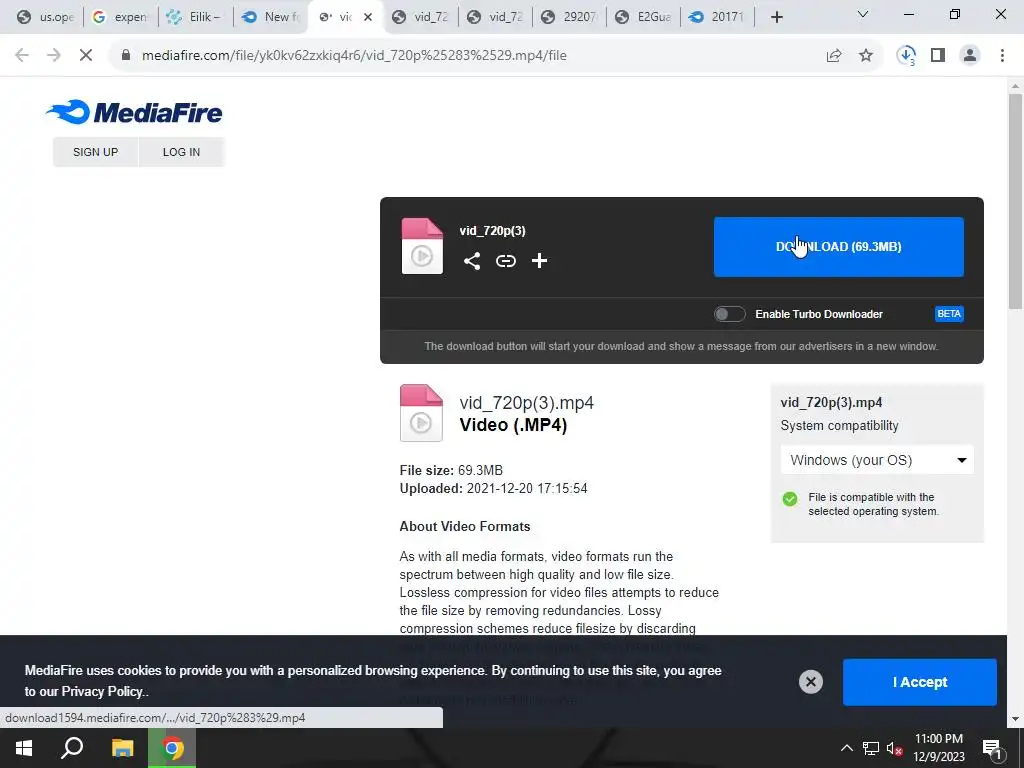Image resolution: width=1024 pixels, height=768 pixels.
Task: Click the SIGN UP button
Action: (x=95, y=152)
